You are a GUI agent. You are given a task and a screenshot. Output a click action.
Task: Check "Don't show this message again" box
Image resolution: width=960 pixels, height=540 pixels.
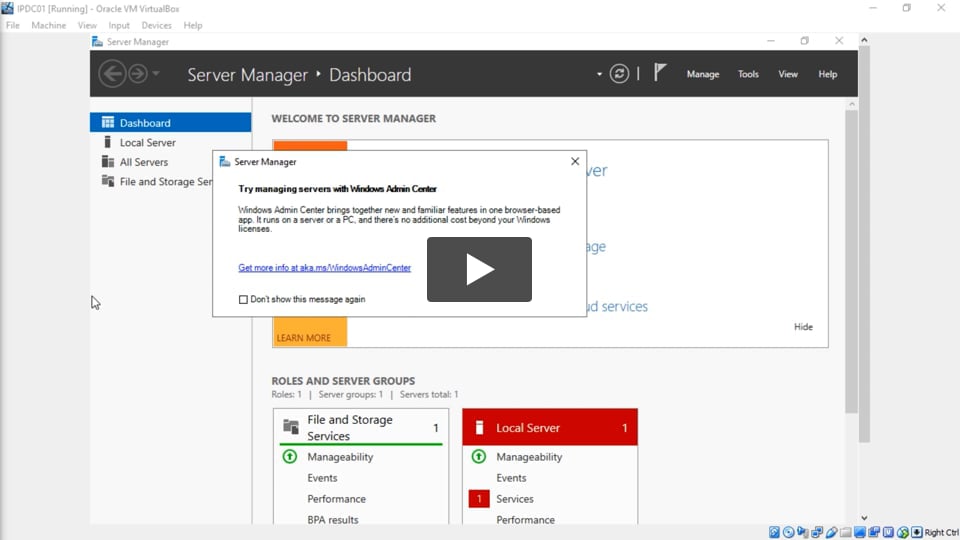[x=243, y=299]
